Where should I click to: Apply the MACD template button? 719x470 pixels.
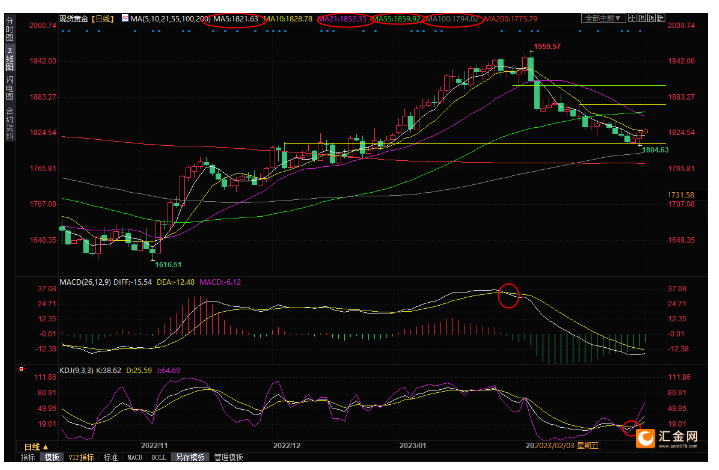coord(134,458)
